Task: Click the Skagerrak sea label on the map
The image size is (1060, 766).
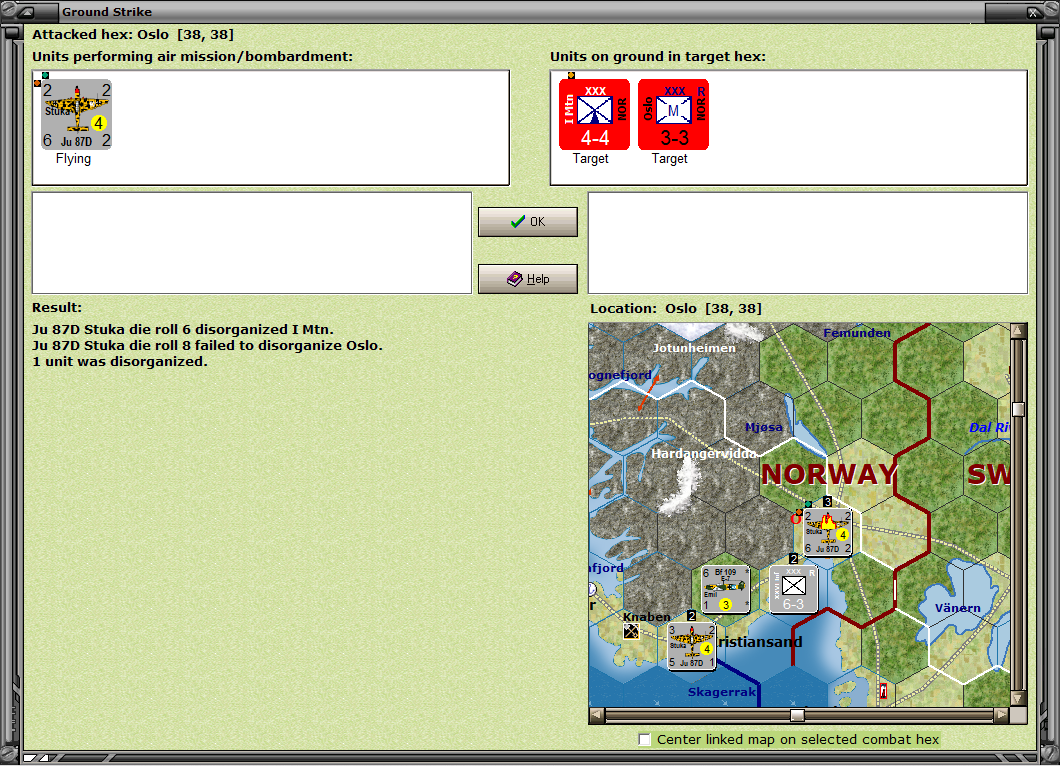Action: (721, 692)
